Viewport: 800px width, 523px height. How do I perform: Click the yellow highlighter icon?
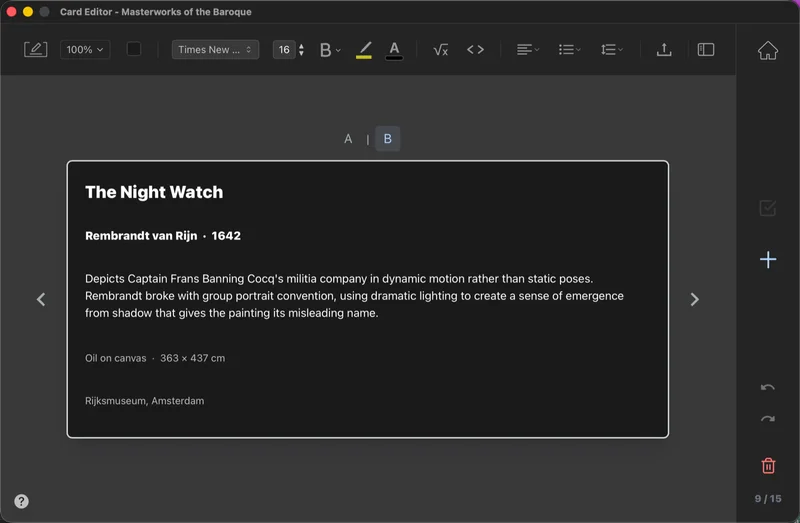coord(364,49)
